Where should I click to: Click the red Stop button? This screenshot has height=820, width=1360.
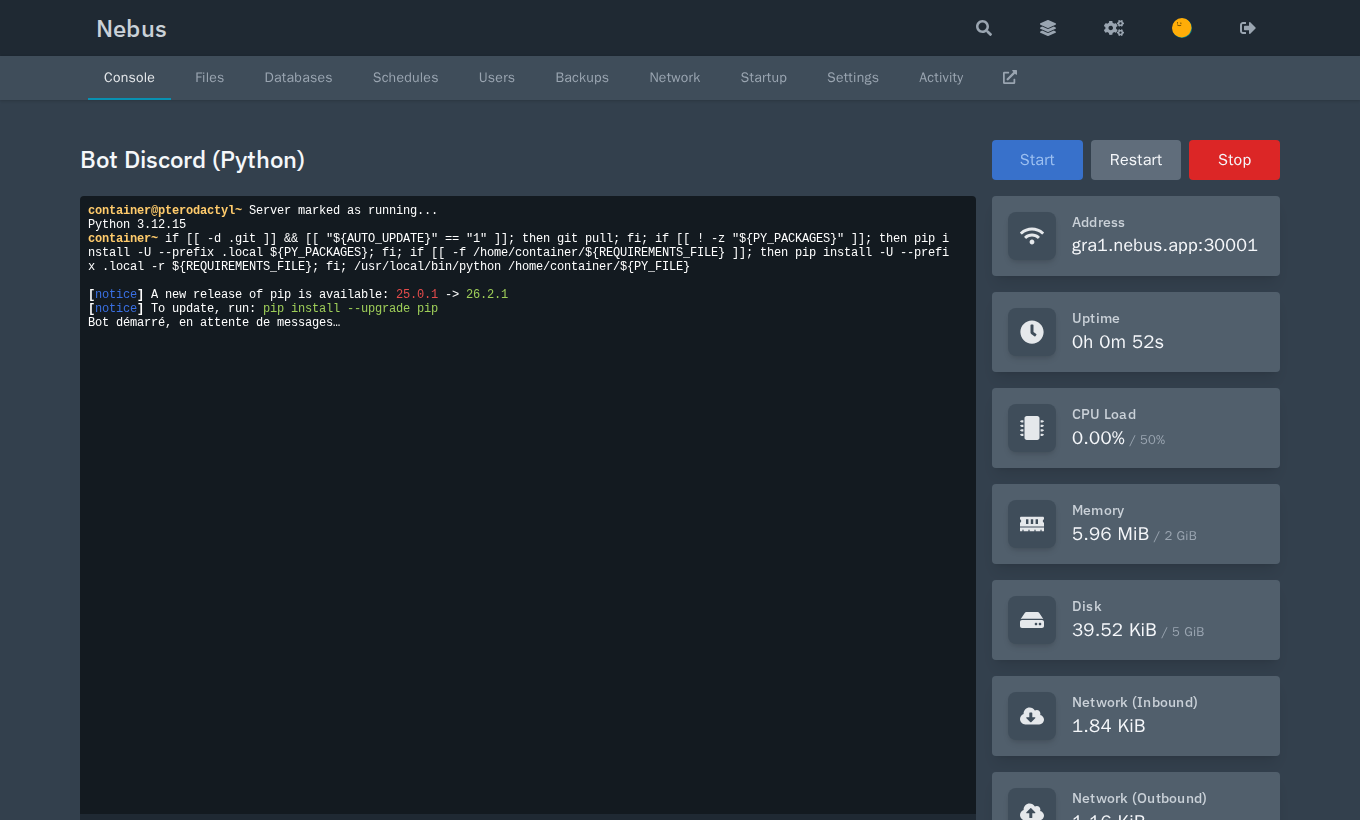[x=1234, y=160]
